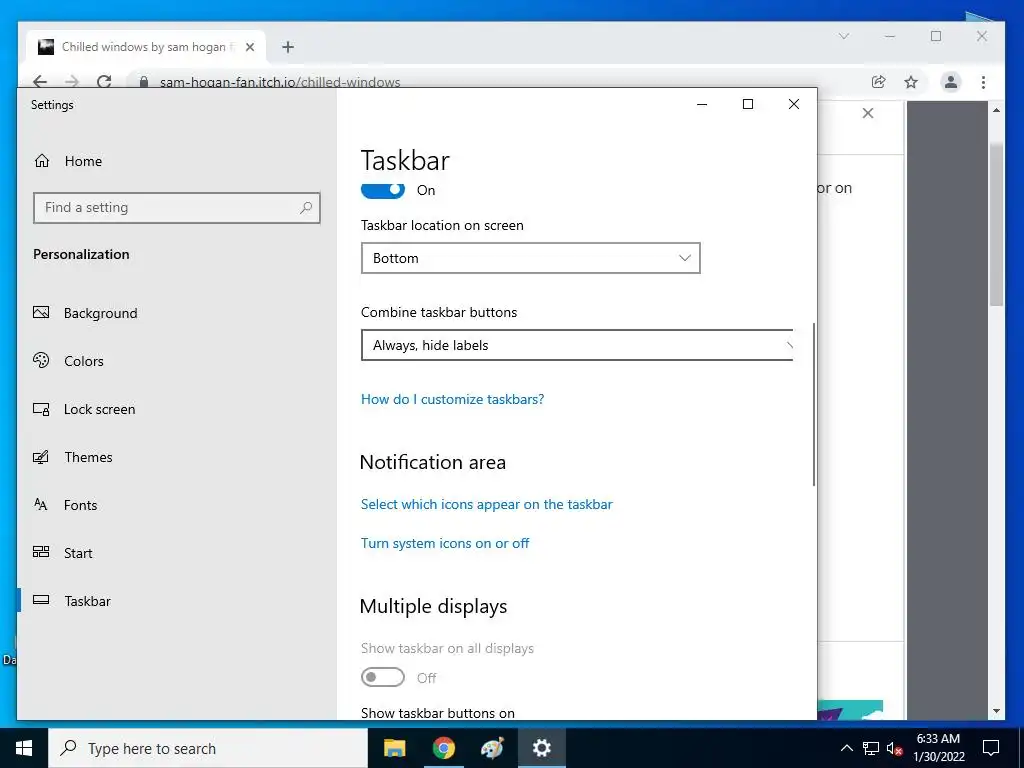Viewport: 1024px width, 768px height.
Task: Switch to Chrome on the taskbar
Action: (x=443, y=748)
